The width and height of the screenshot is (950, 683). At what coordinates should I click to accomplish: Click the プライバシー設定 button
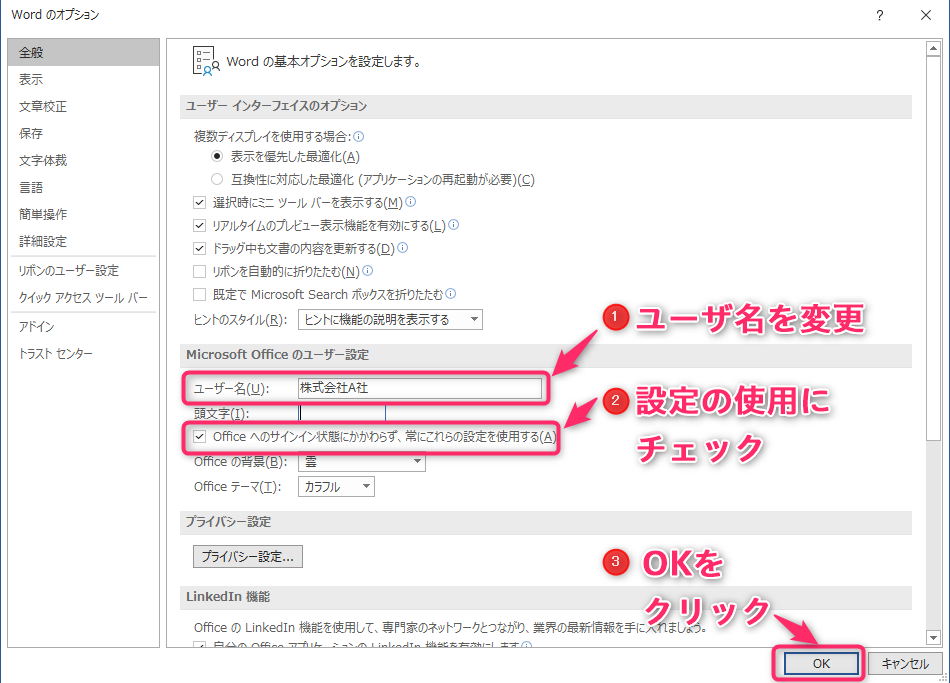click(x=248, y=556)
